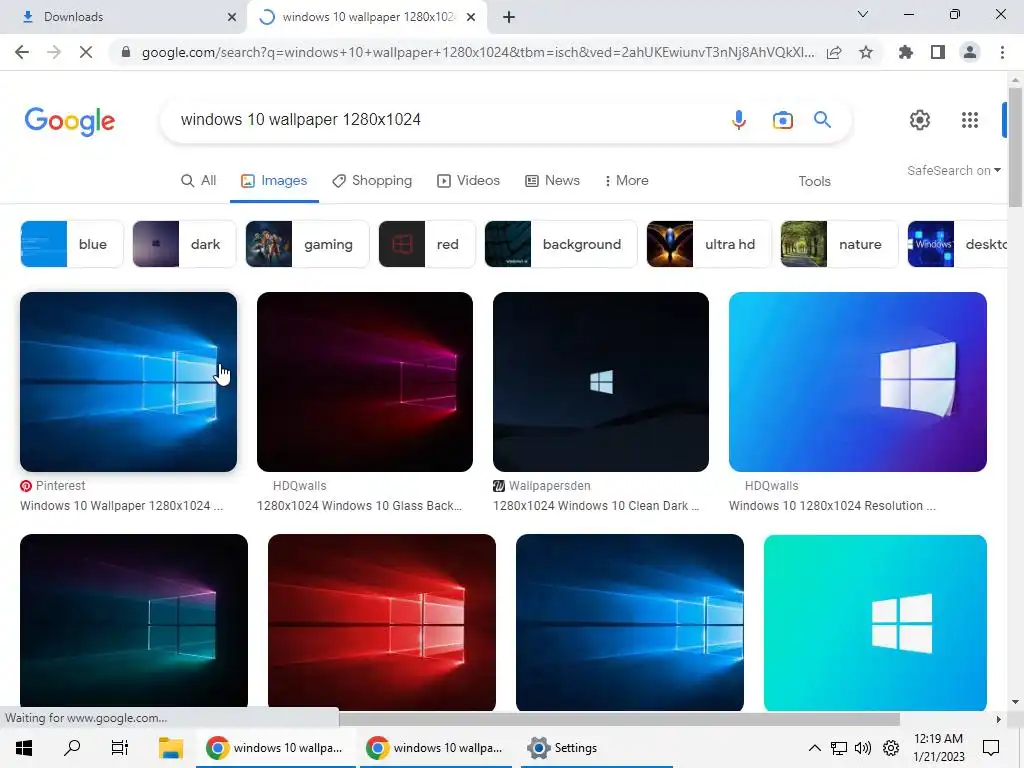1024x768 pixels.
Task: Search by image with the camera icon
Action: point(782,120)
